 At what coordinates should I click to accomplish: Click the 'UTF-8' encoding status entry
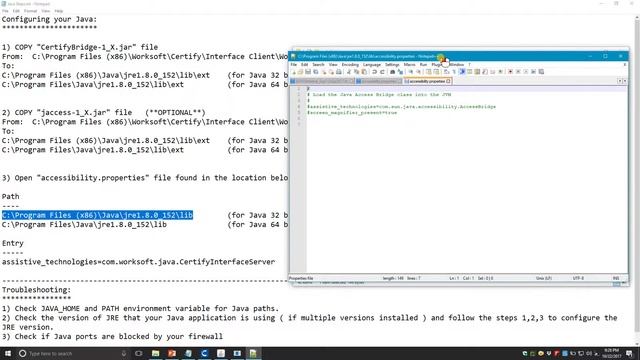(x=578, y=278)
